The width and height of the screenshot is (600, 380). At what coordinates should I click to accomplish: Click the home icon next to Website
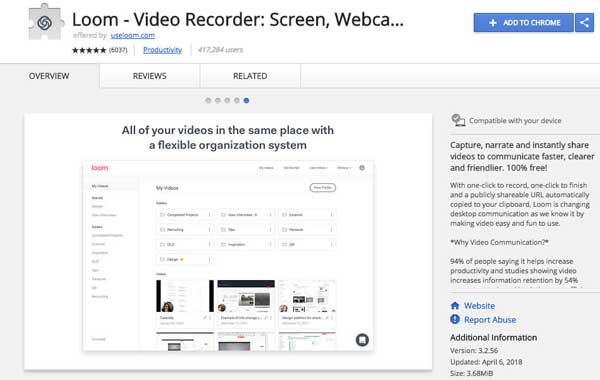[x=455, y=305]
